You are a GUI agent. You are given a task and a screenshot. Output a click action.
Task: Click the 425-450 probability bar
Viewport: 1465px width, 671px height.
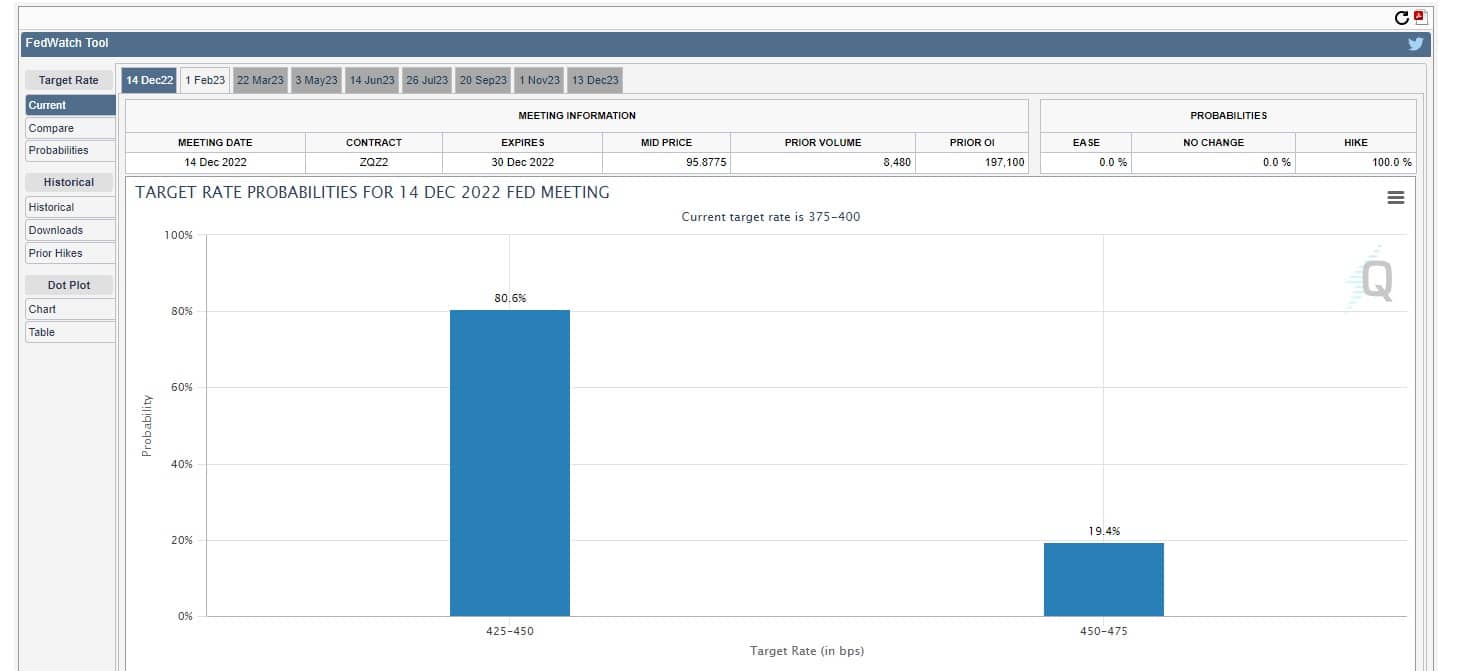point(510,463)
